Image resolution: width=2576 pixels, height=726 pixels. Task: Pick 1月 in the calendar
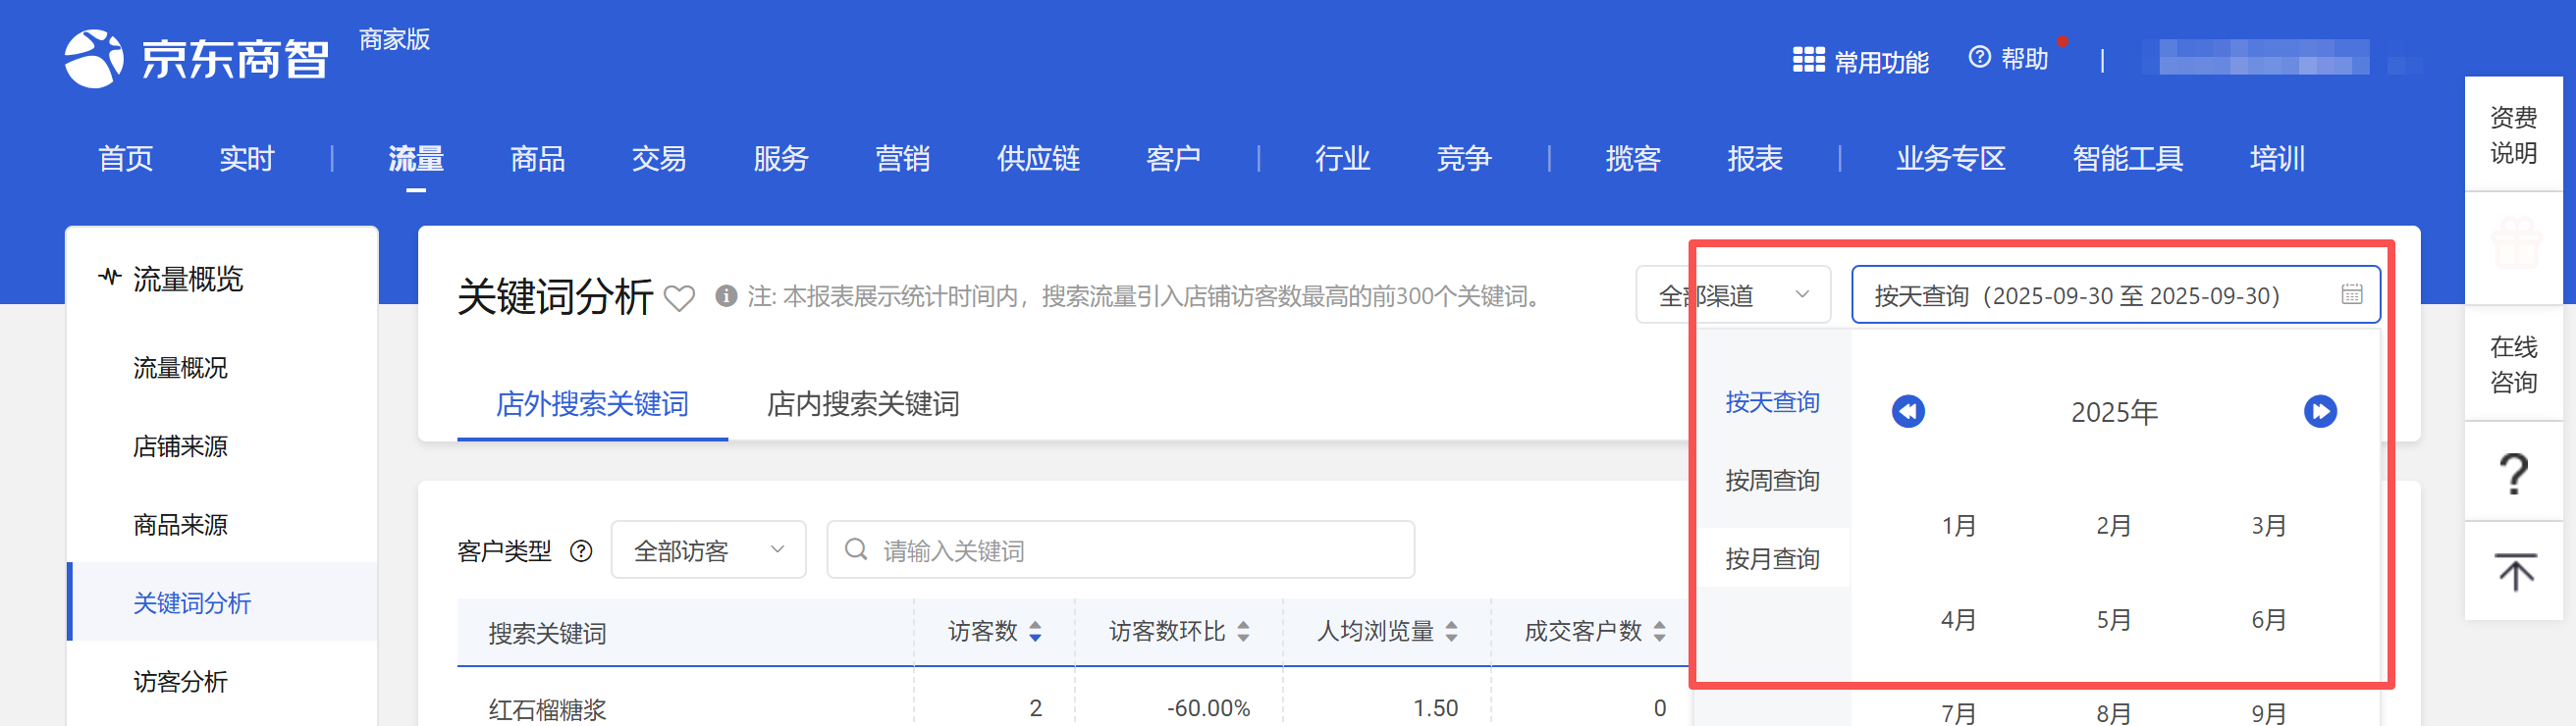coord(1958,526)
